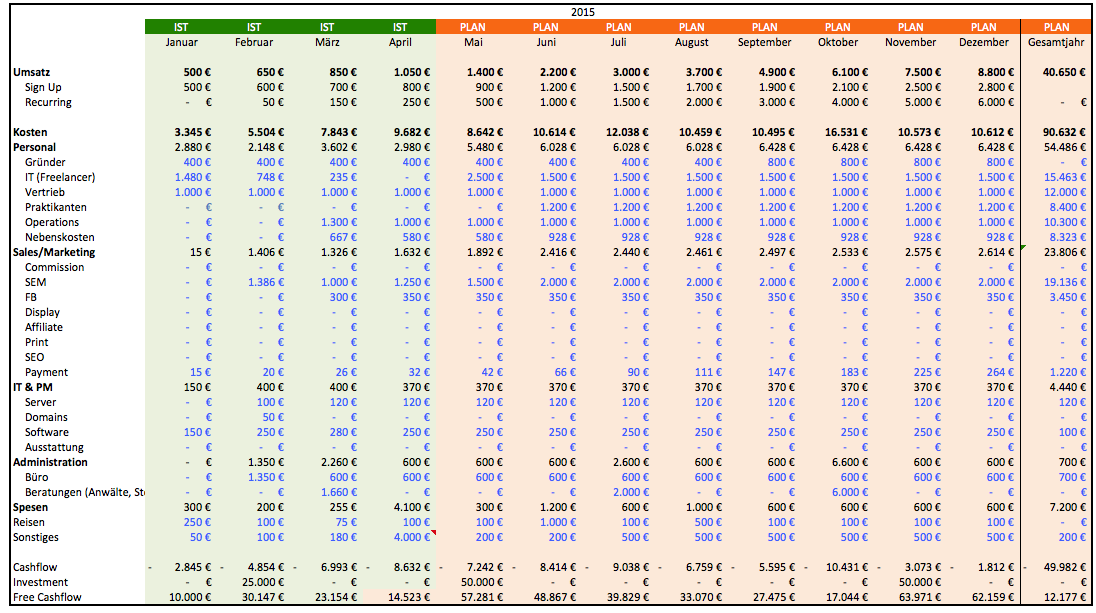
Task: Click the Januar column header
Action: pyautogui.click(x=181, y=42)
